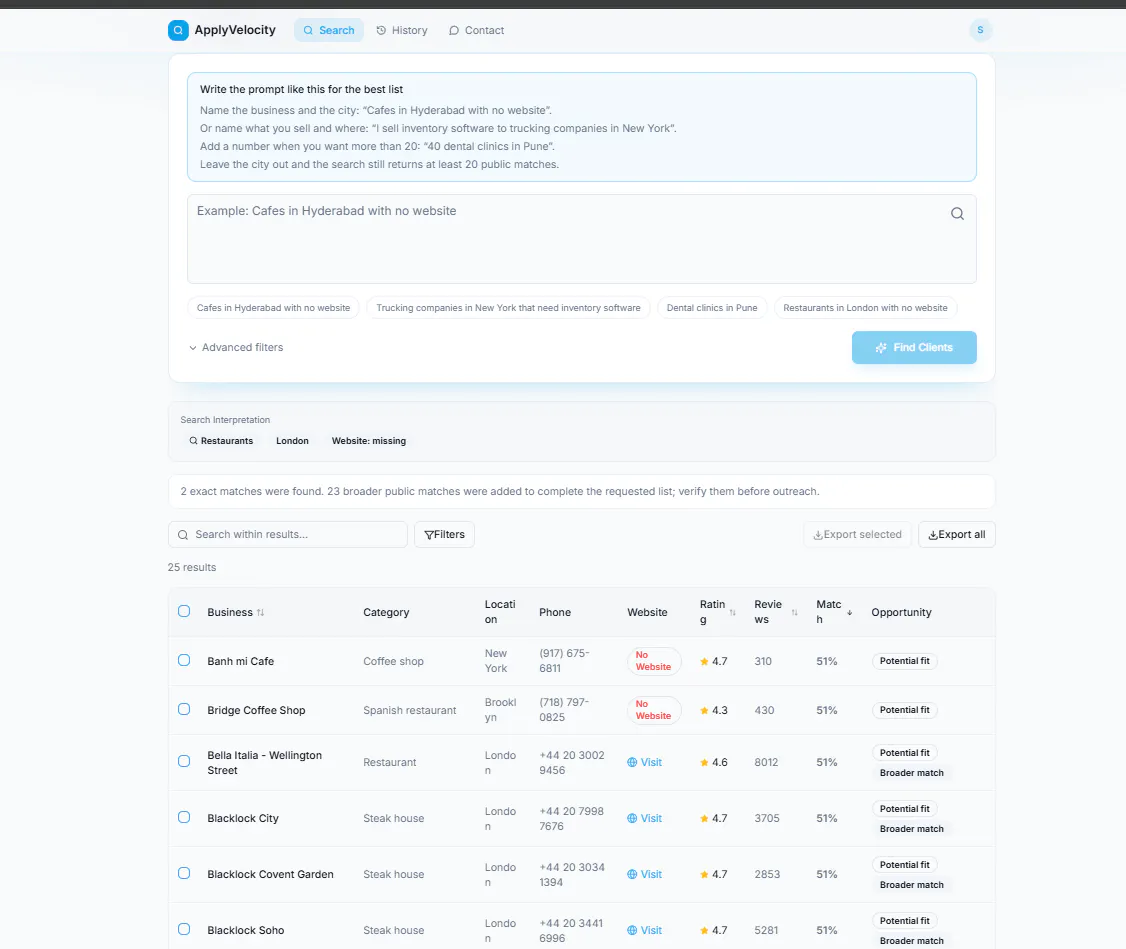Click the magnifier icon in prompt box
Screen dimensions: 1126x949
957,214
